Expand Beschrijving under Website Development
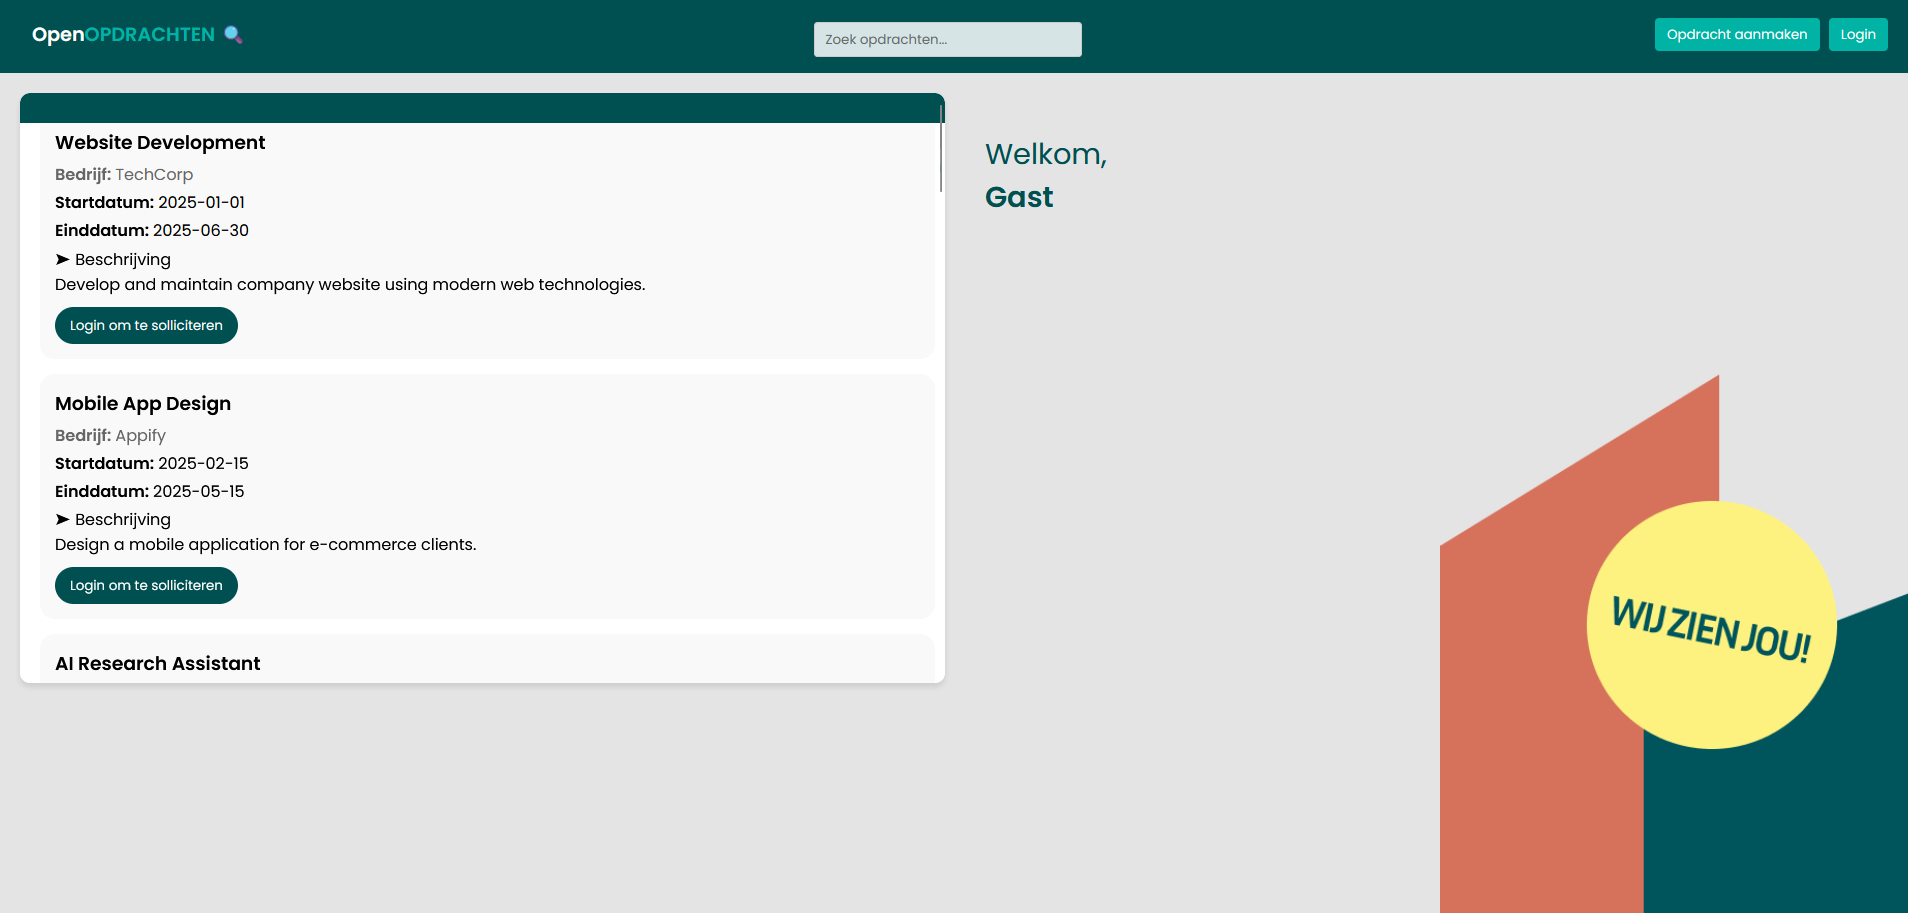 pyautogui.click(x=112, y=259)
